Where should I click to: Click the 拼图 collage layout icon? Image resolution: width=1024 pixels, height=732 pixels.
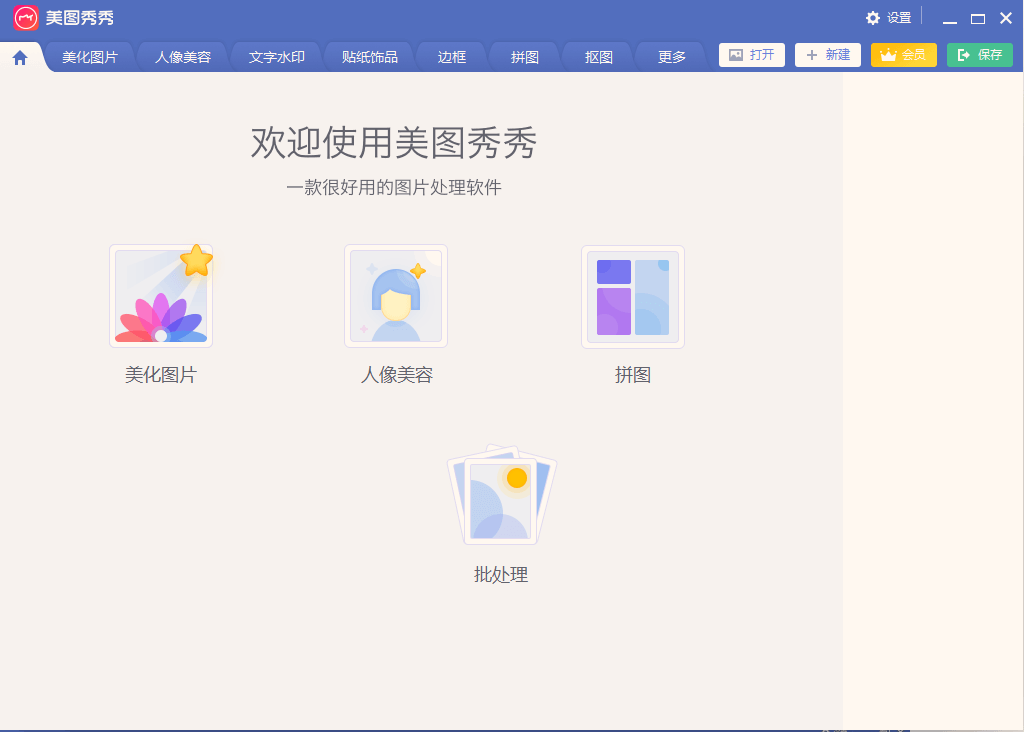tap(633, 296)
